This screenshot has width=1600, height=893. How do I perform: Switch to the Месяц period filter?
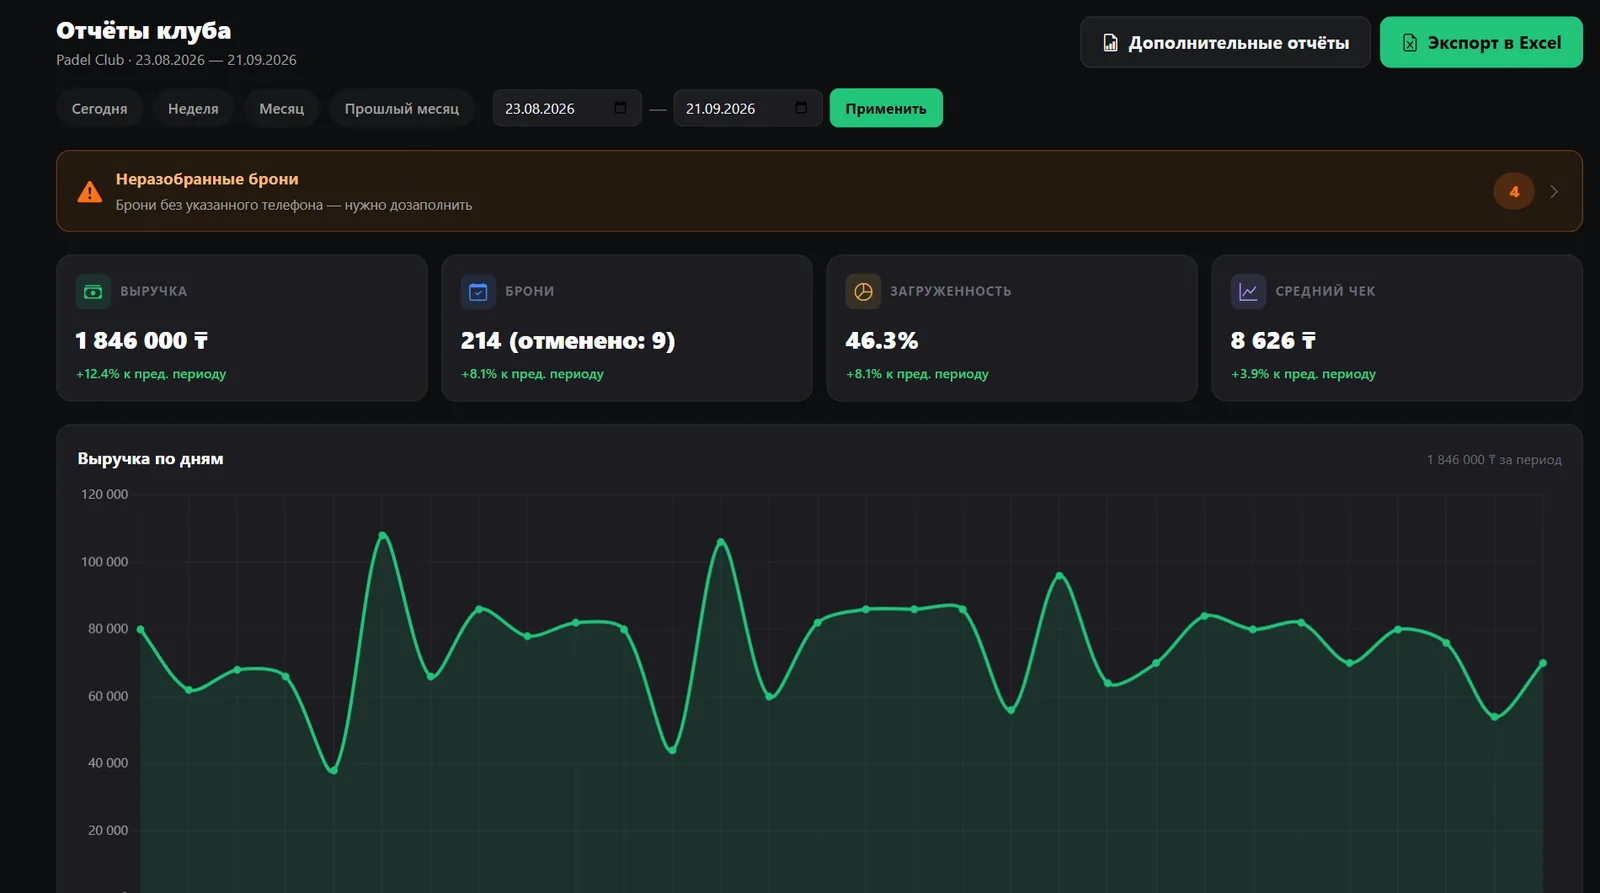[x=282, y=108]
